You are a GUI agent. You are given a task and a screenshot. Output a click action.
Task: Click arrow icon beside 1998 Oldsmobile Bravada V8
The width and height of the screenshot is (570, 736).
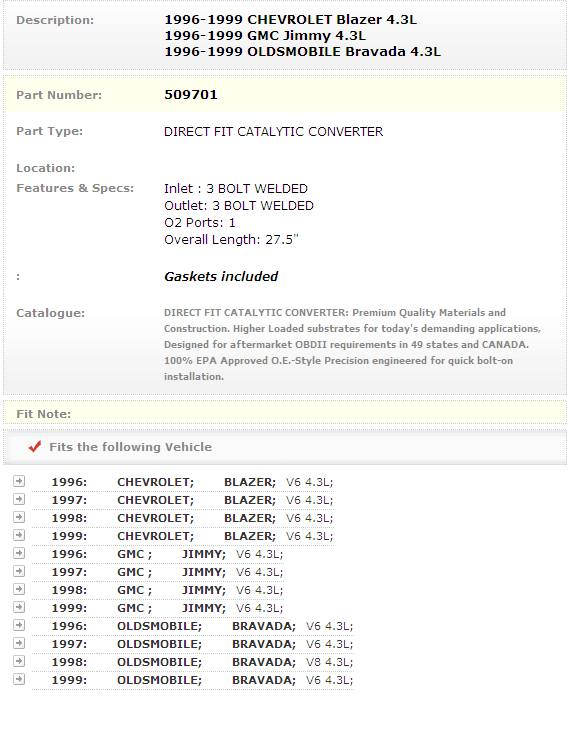(19, 661)
